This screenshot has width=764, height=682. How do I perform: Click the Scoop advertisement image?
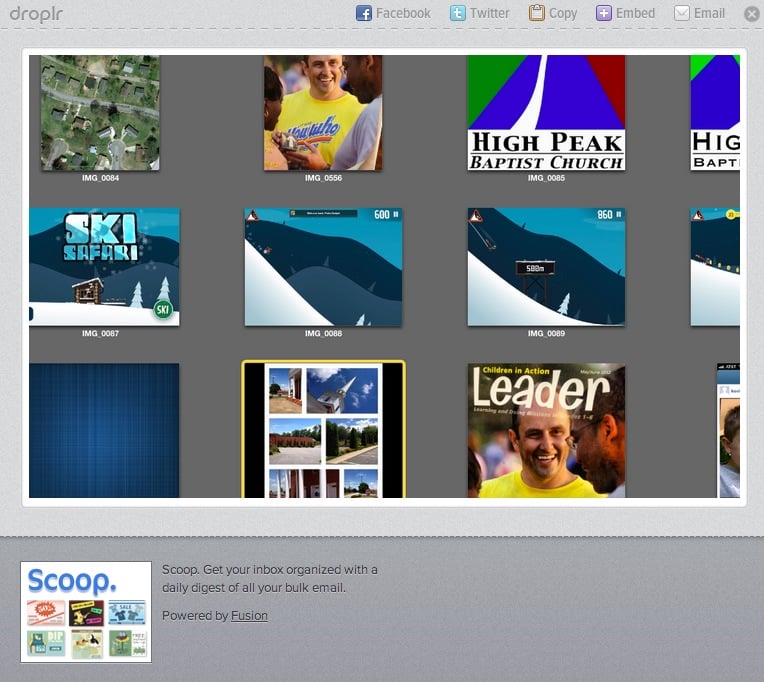(x=86, y=612)
